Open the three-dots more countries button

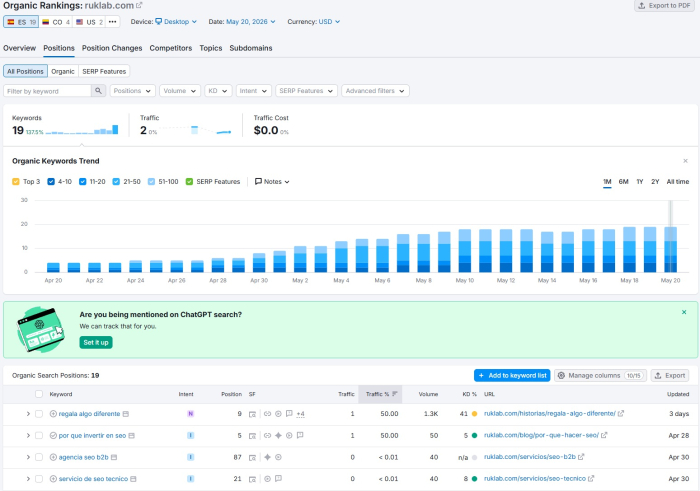112,21
